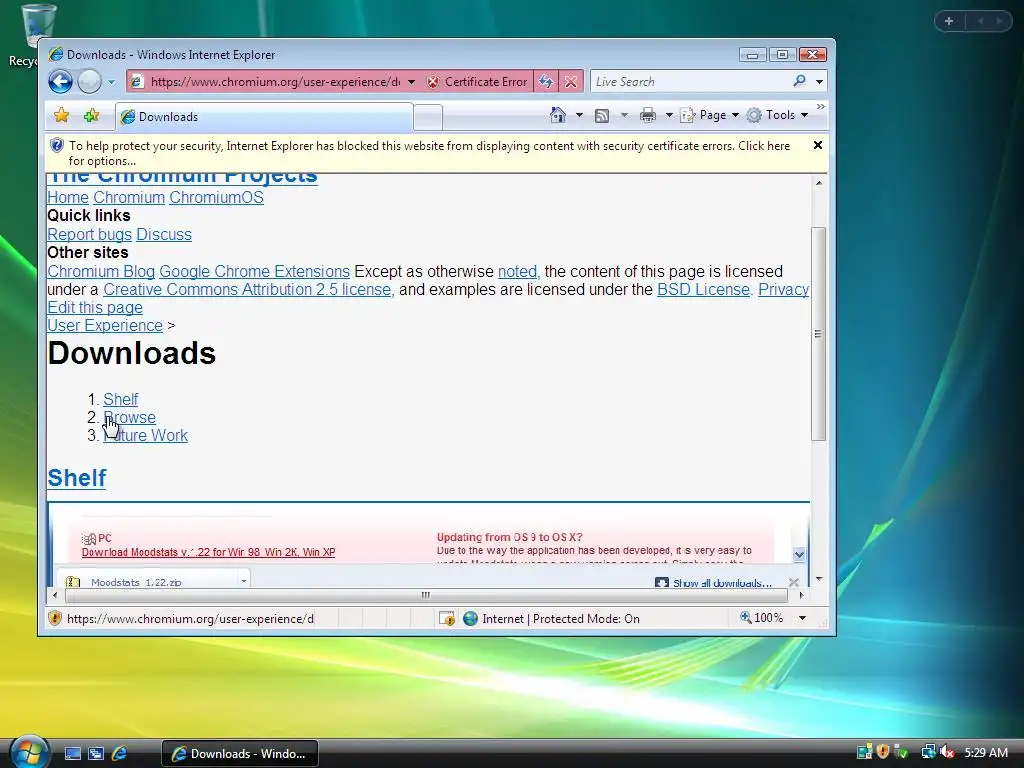Jump to Shelf in contents list
Viewport: 1024px width, 768px height.
121,399
